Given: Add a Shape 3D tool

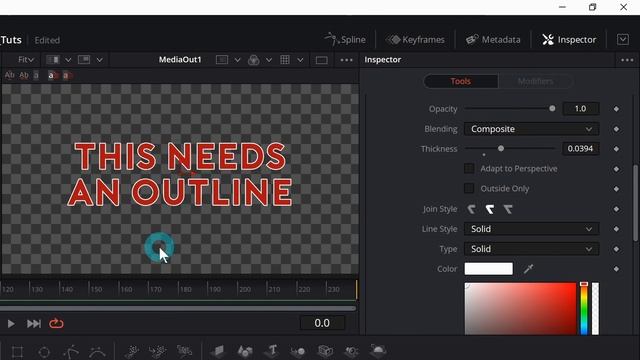Looking at the screenshot, I should click(245, 351).
